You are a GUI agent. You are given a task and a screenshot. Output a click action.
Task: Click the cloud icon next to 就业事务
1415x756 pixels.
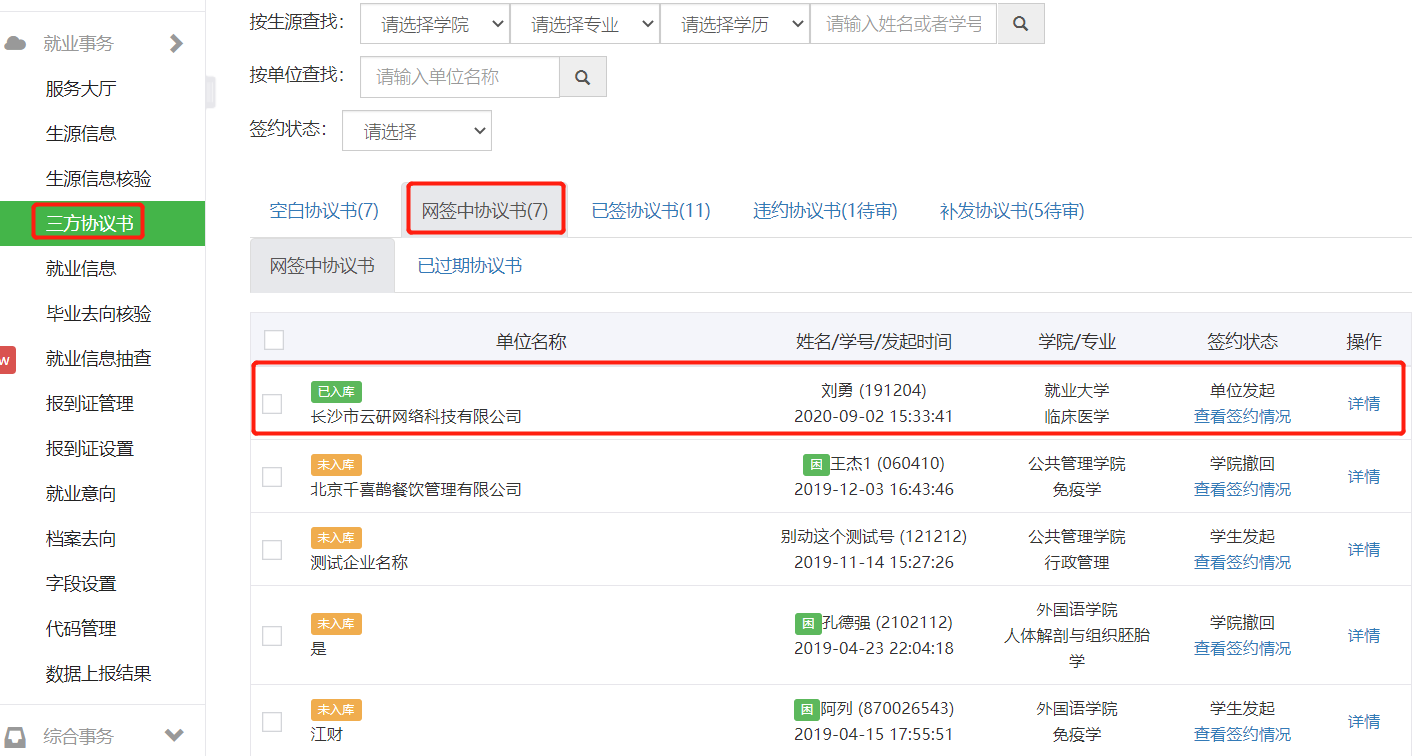(15, 43)
